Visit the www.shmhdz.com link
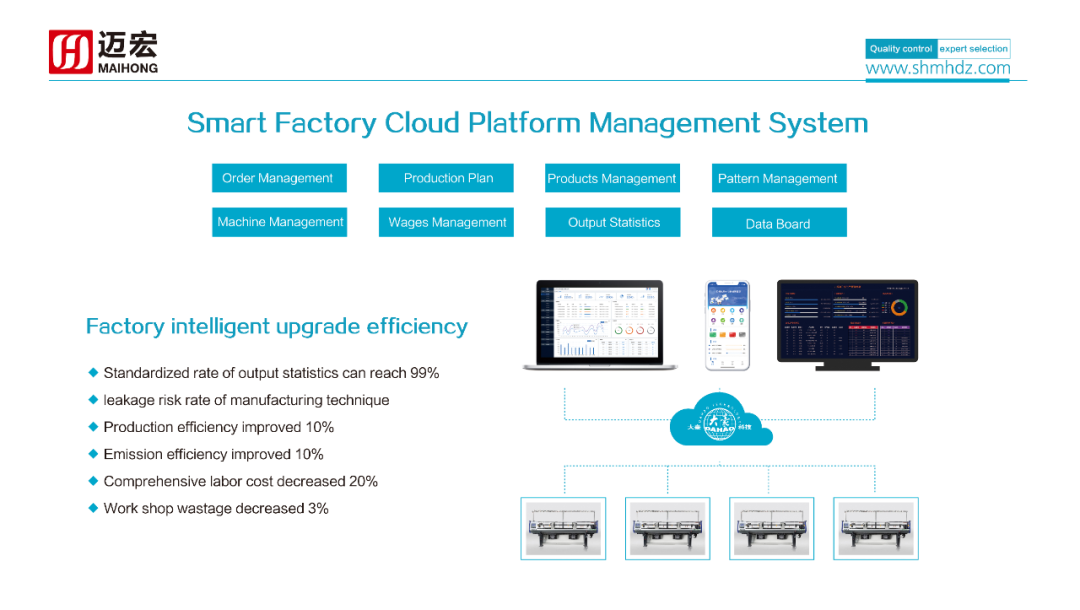The image size is (1080, 610). pyautogui.click(x=937, y=69)
